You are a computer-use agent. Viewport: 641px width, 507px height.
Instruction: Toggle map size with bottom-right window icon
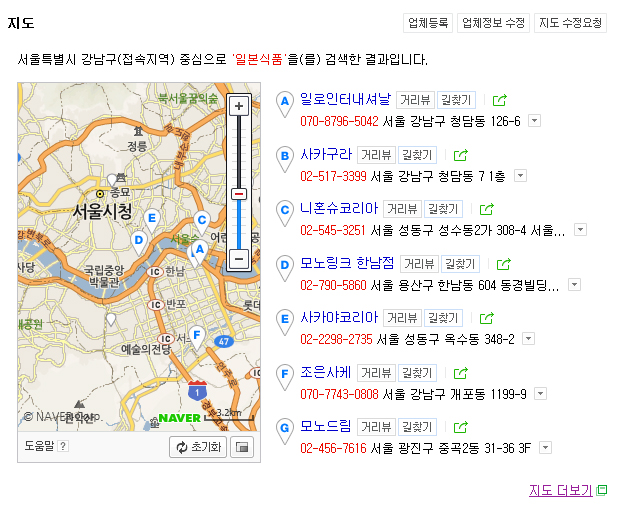pos(241,447)
